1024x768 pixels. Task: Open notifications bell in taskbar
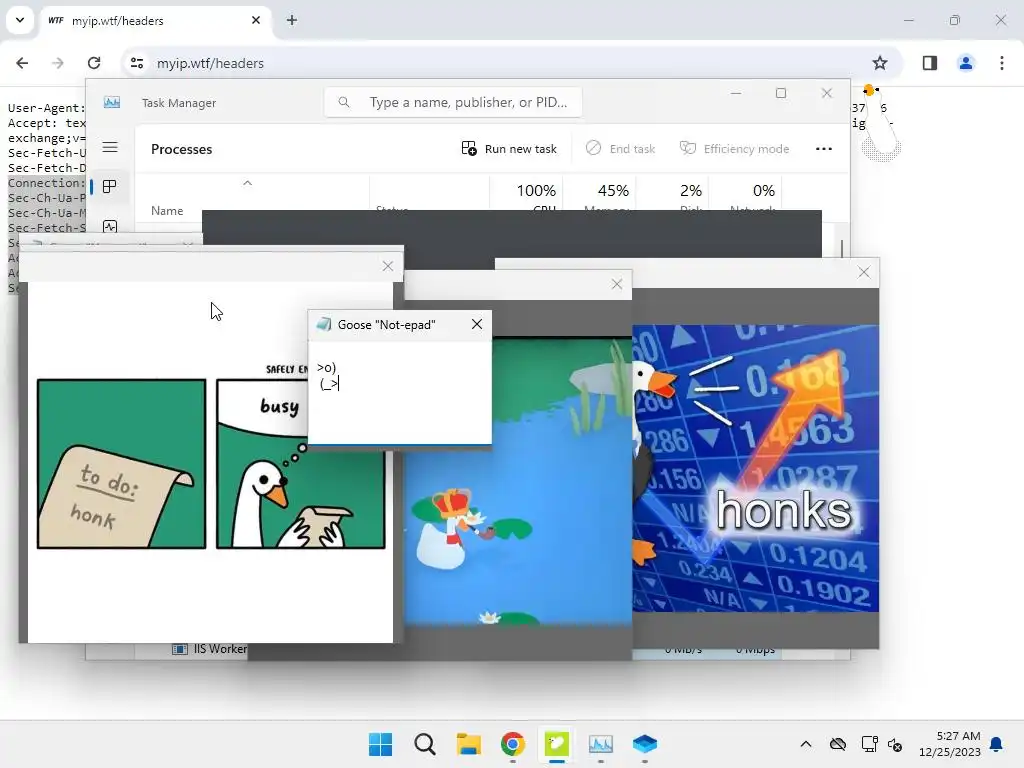pos(996,744)
